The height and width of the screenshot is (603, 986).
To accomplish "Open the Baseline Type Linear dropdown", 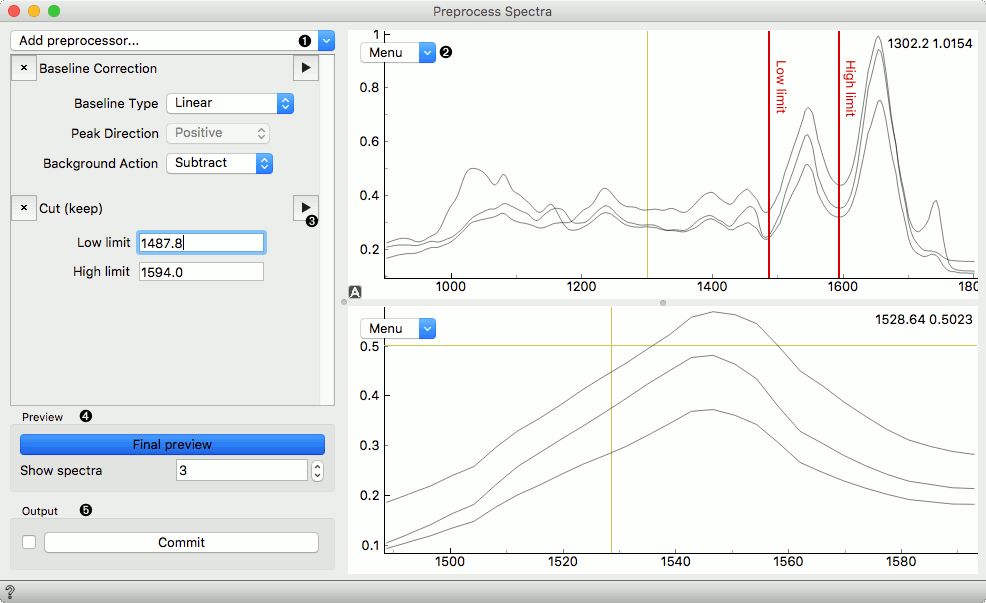I will click(x=230, y=103).
